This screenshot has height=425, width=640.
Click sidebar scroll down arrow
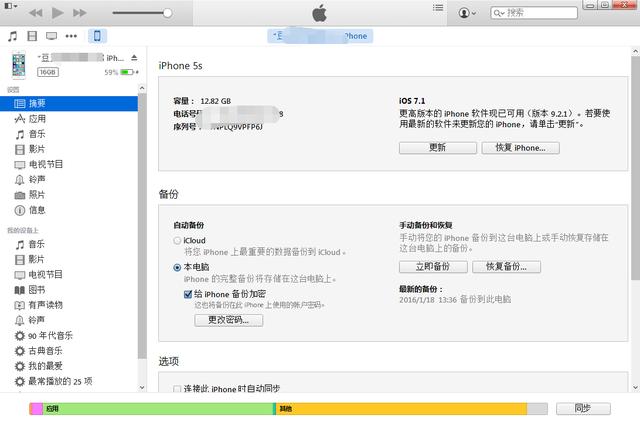[142, 387]
